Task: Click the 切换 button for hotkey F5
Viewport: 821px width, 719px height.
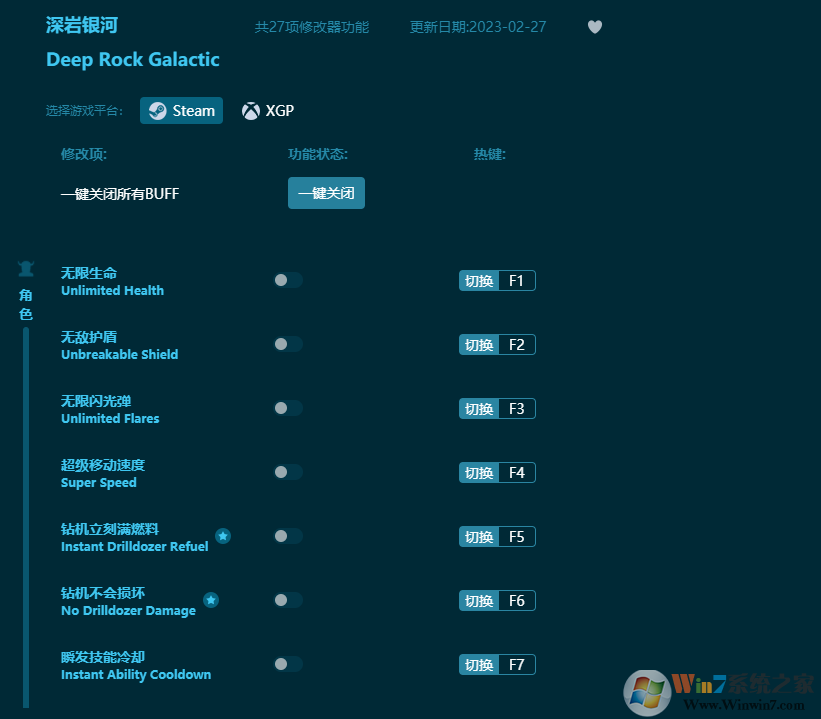Action: pos(479,537)
